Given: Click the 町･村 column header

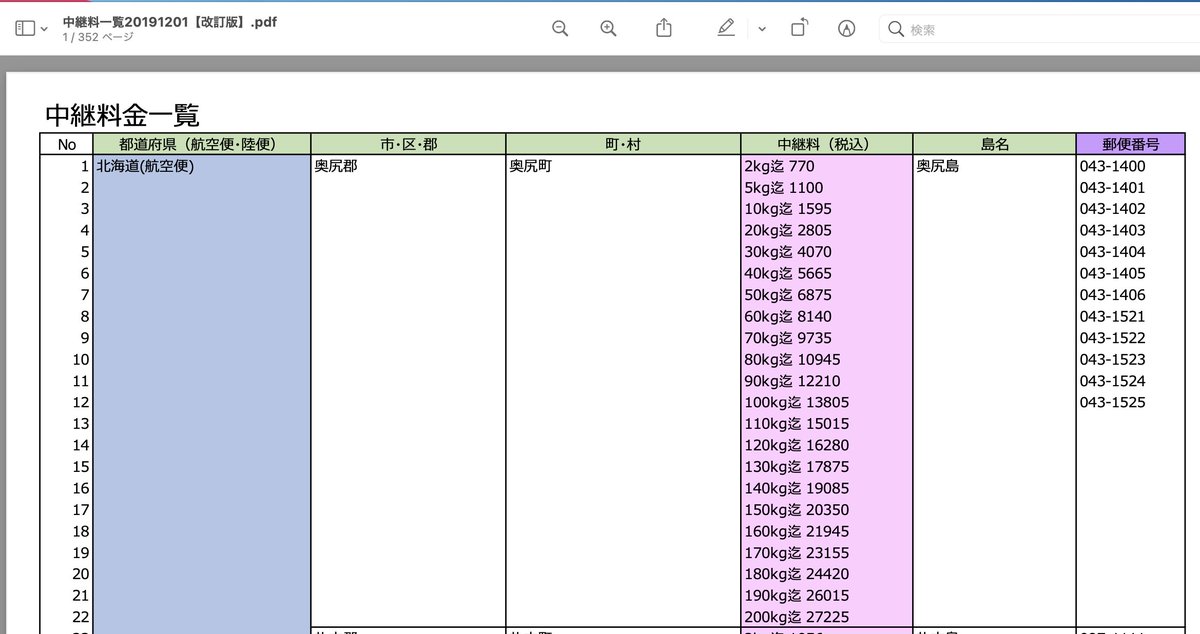Looking at the screenshot, I should tap(623, 144).
